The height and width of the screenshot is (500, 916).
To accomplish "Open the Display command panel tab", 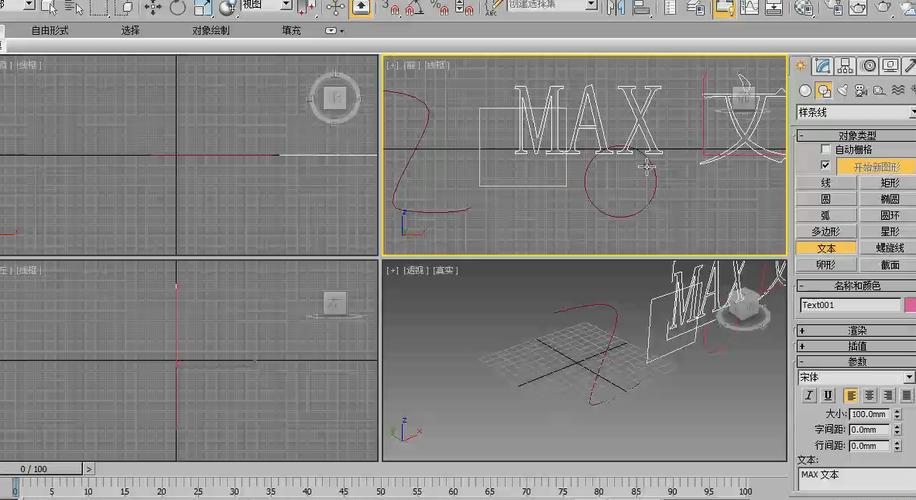I will click(890, 66).
